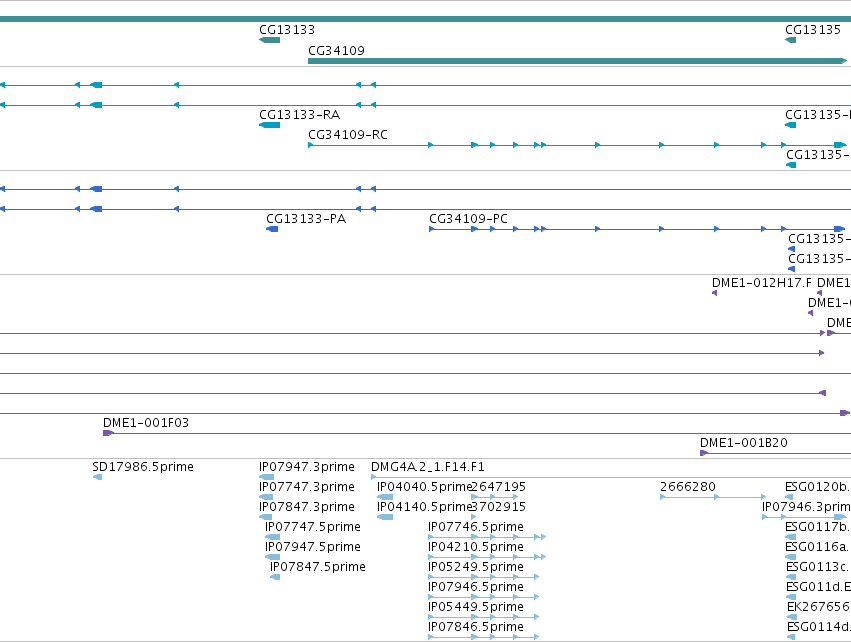Select the IP05449.5prime EST
The width and height of the screenshot is (851, 642).
[x=484, y=617]
